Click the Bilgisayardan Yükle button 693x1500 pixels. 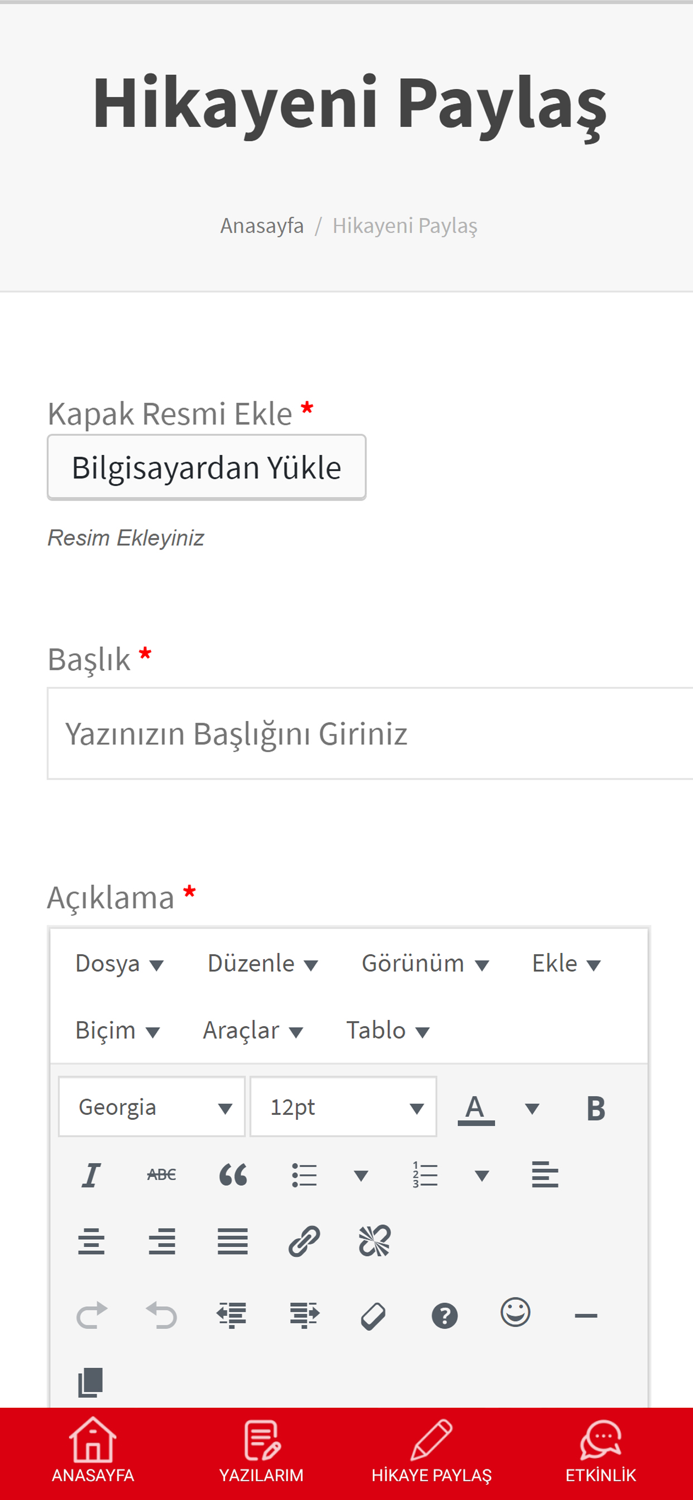click(x=207, y=467)
